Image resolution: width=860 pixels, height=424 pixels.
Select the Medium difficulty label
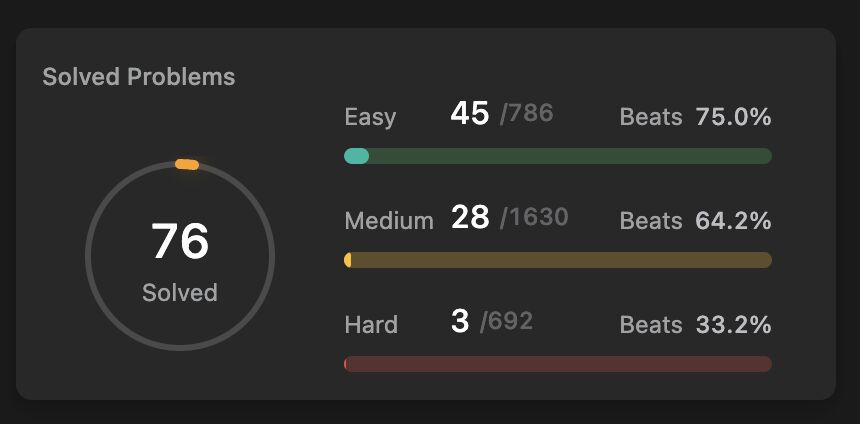point(389,221)
